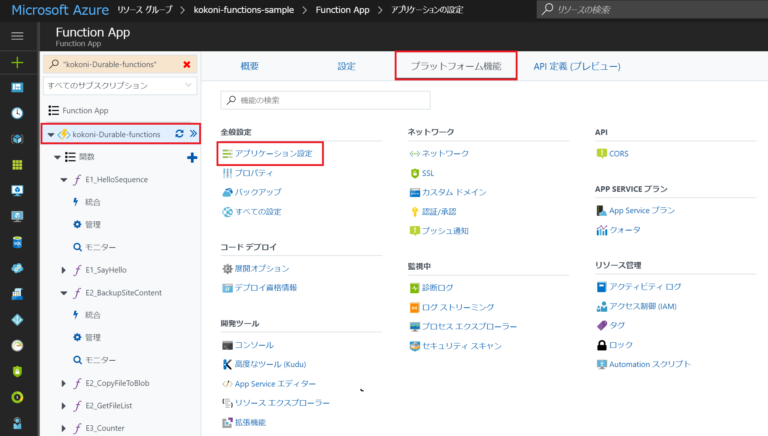
Task: Switch to the プラットフォーム機能 tab
Action: pos(456,66)
